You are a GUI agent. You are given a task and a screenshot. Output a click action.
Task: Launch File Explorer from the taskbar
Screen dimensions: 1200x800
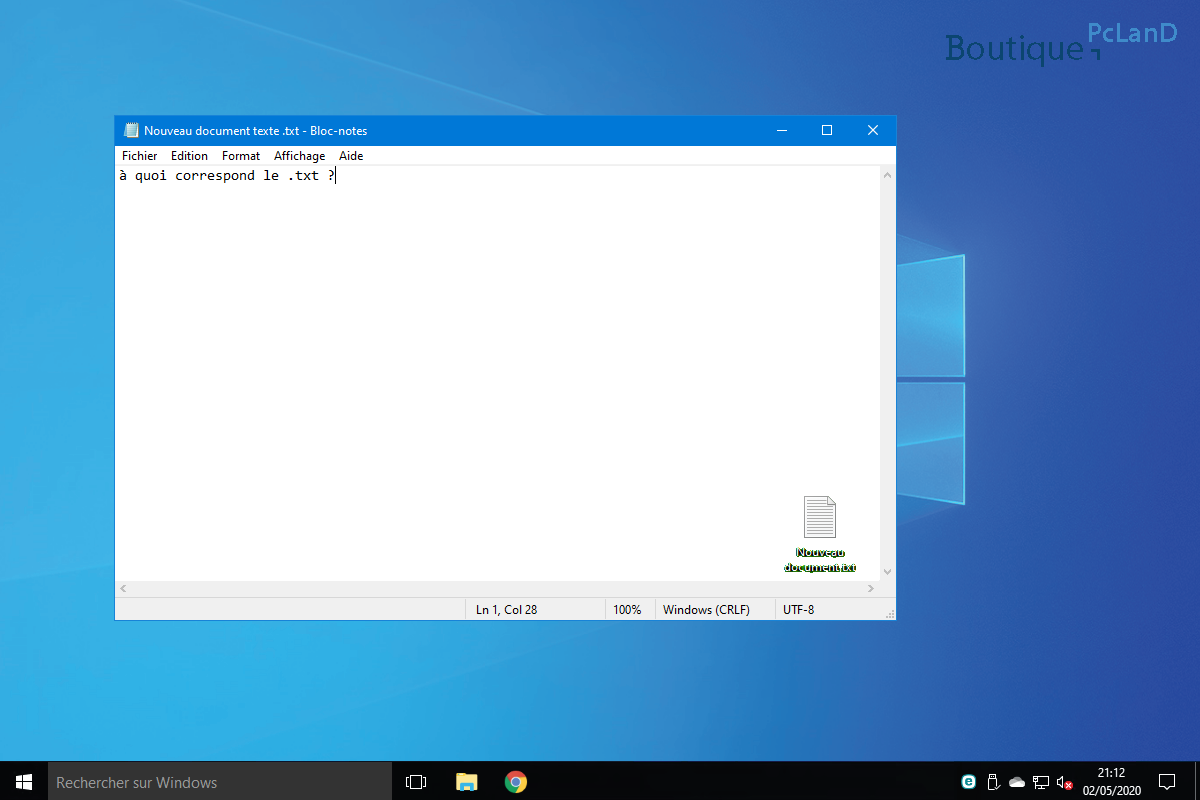(x=466, y=781)
